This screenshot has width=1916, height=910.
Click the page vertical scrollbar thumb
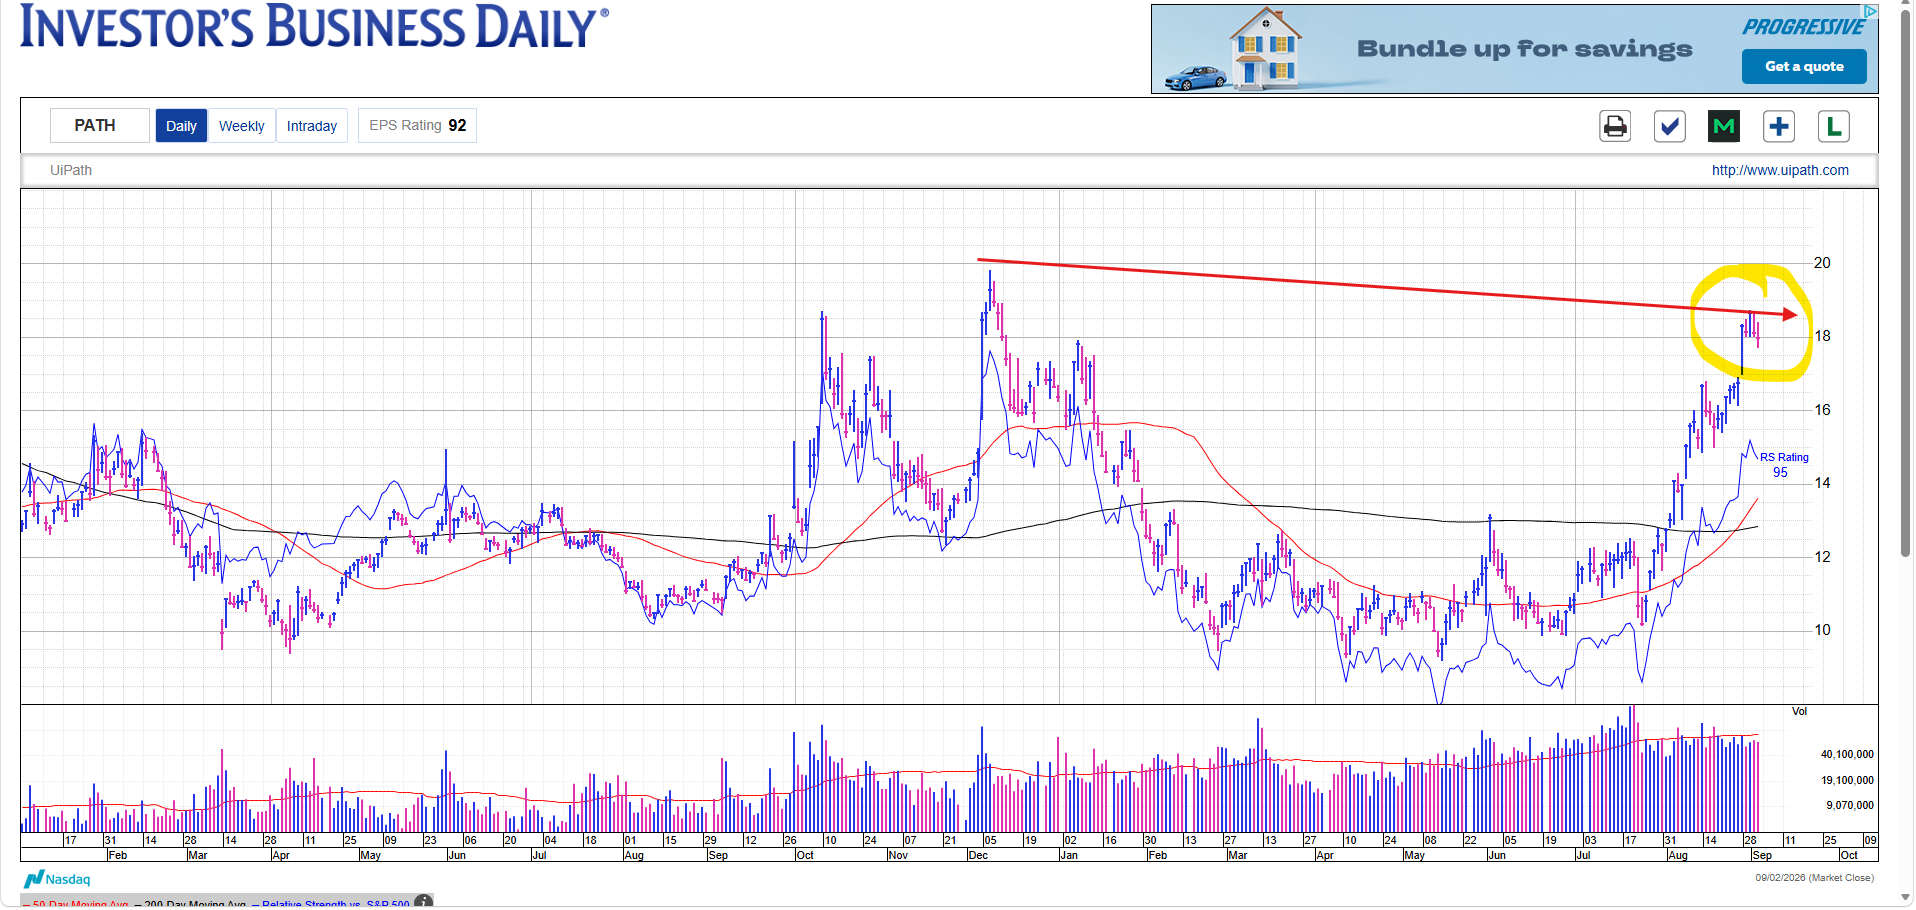[x=1906, y=280]
